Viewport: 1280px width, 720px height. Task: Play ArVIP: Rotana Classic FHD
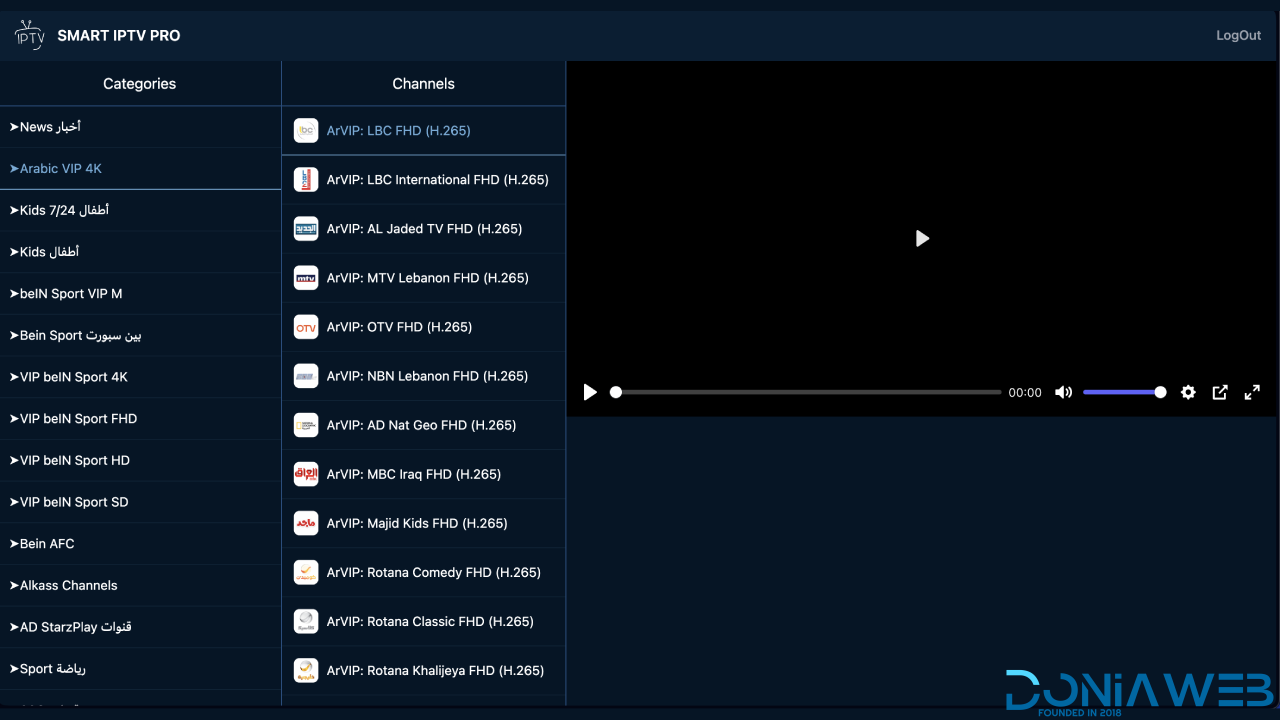coord(423,621)
